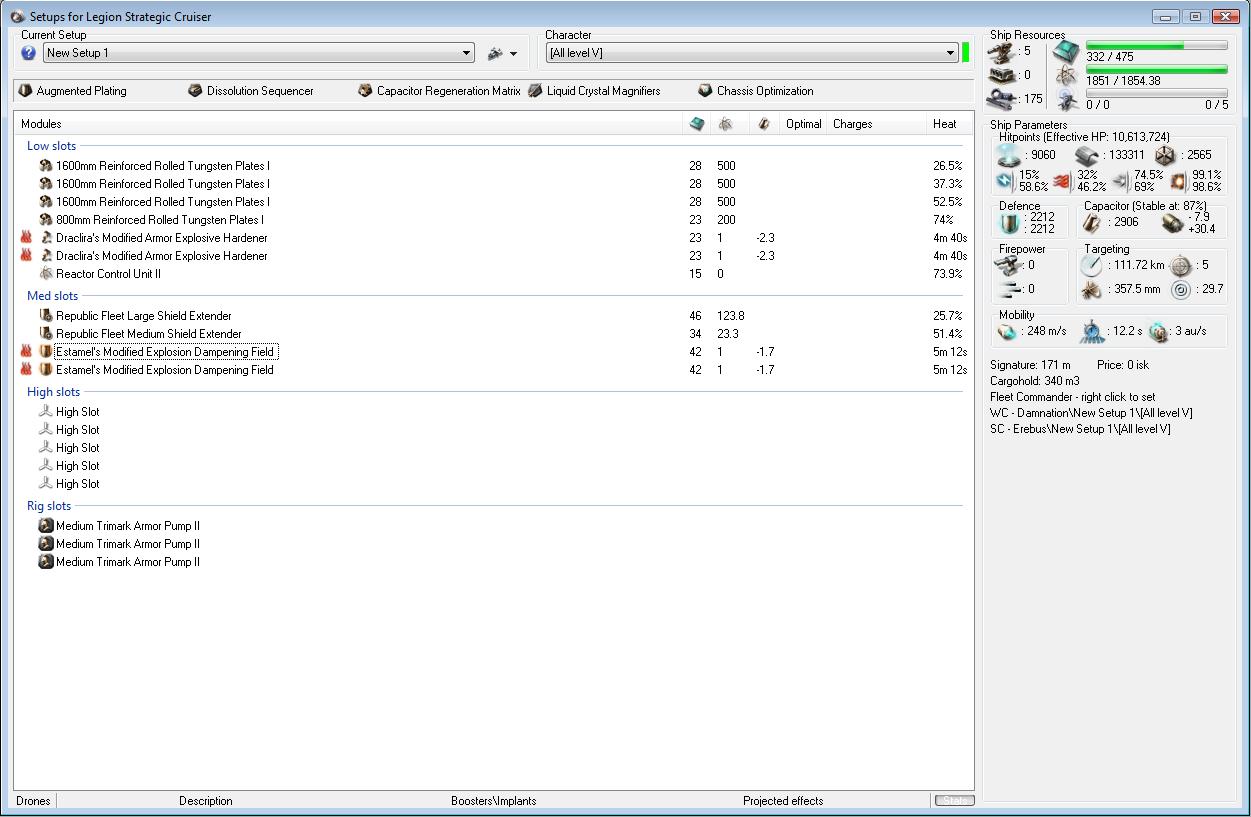Collapse the Rig slots group

(49, 506)
